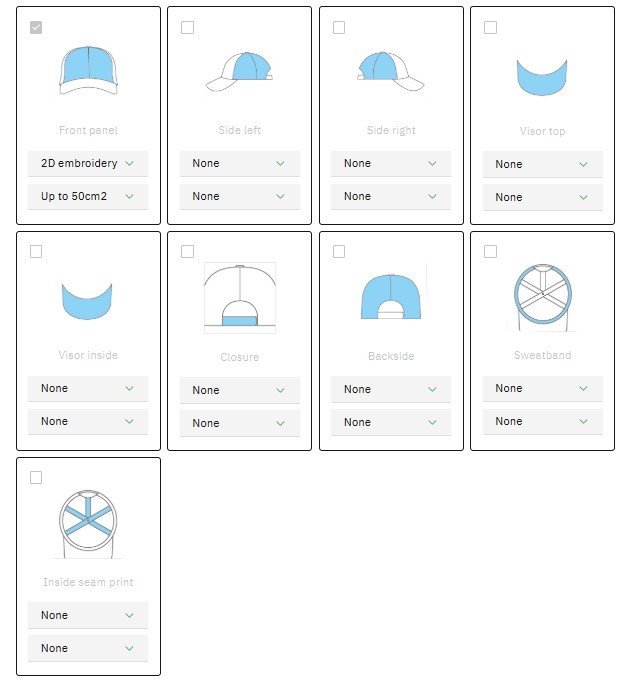This screenshot has height=689, width=632.
Task: Click the Closure cap illustration
Action: 239,297
